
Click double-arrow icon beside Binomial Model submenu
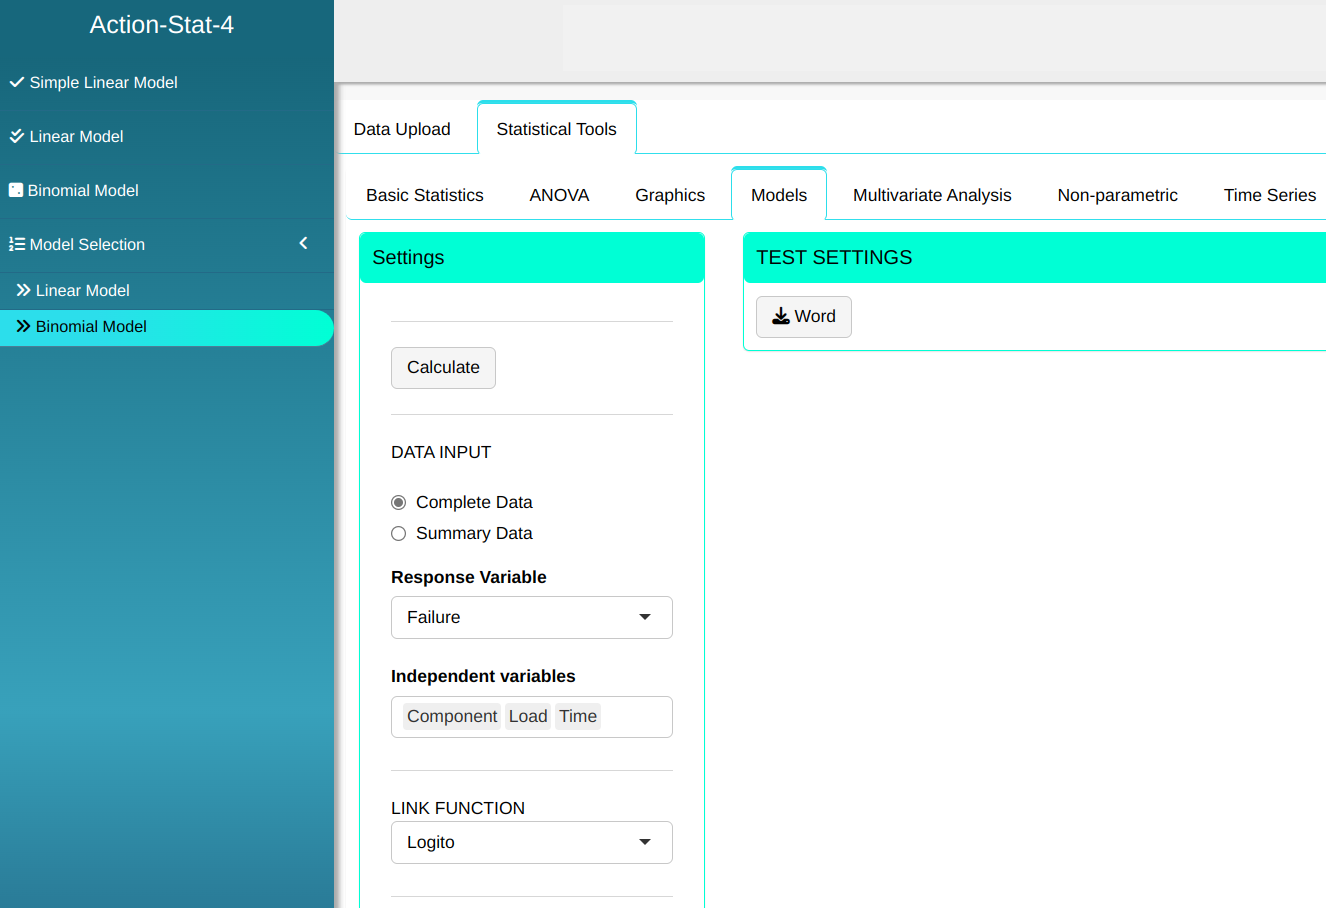click(x=23, y=327)
